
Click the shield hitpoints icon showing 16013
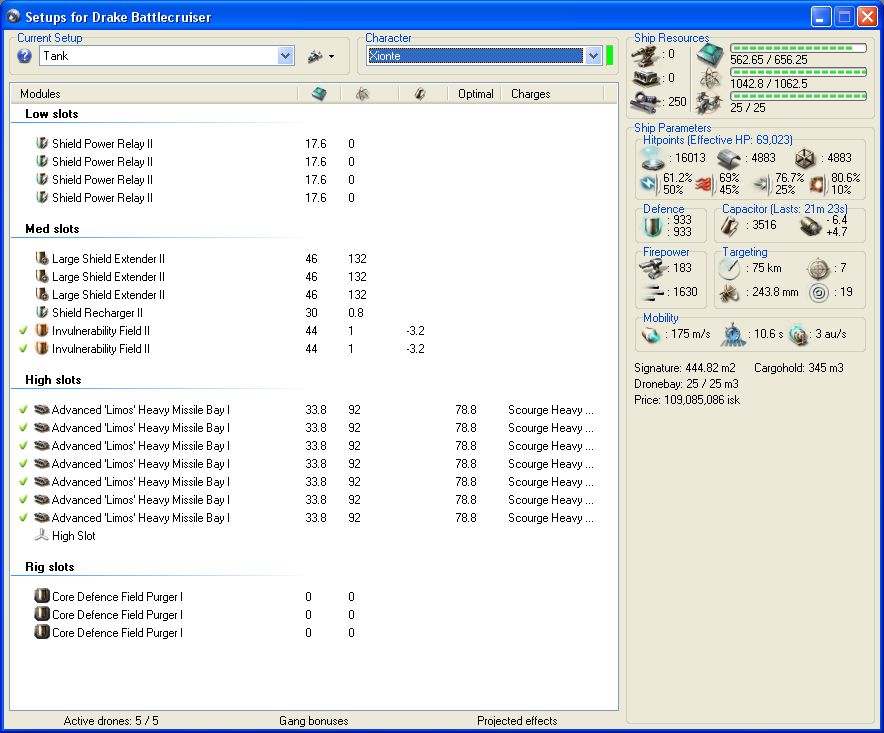pos(653,158)
